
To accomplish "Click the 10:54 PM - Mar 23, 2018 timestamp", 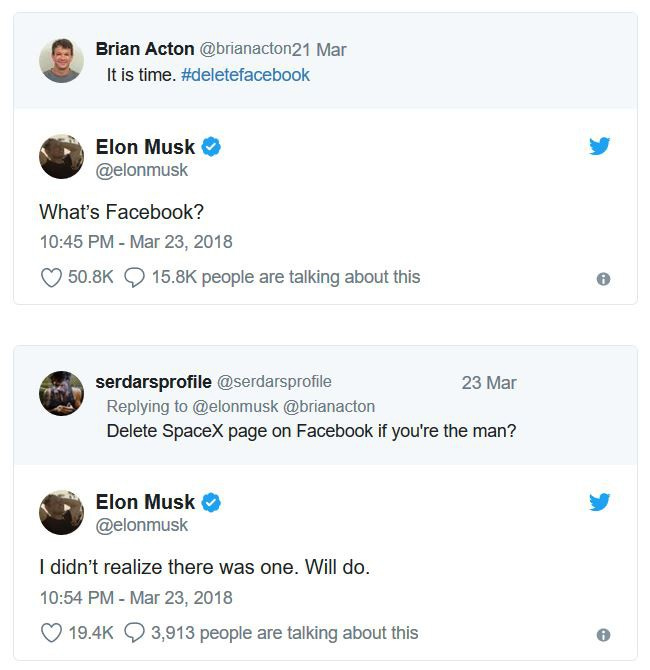I will point(135,598).
